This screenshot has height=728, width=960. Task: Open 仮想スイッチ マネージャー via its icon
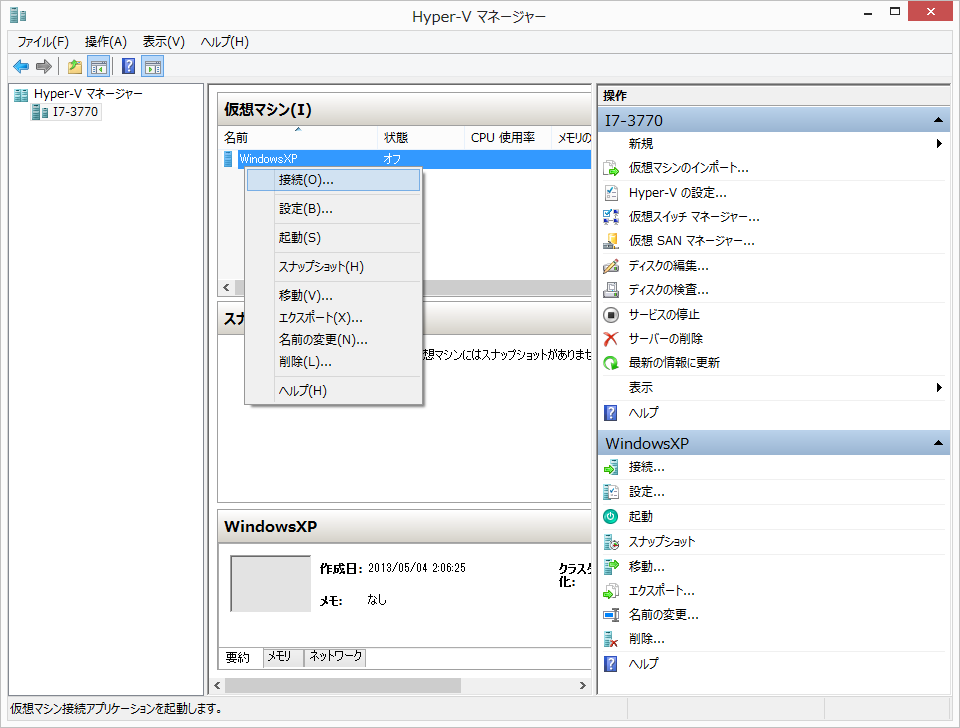coord(611,217)
